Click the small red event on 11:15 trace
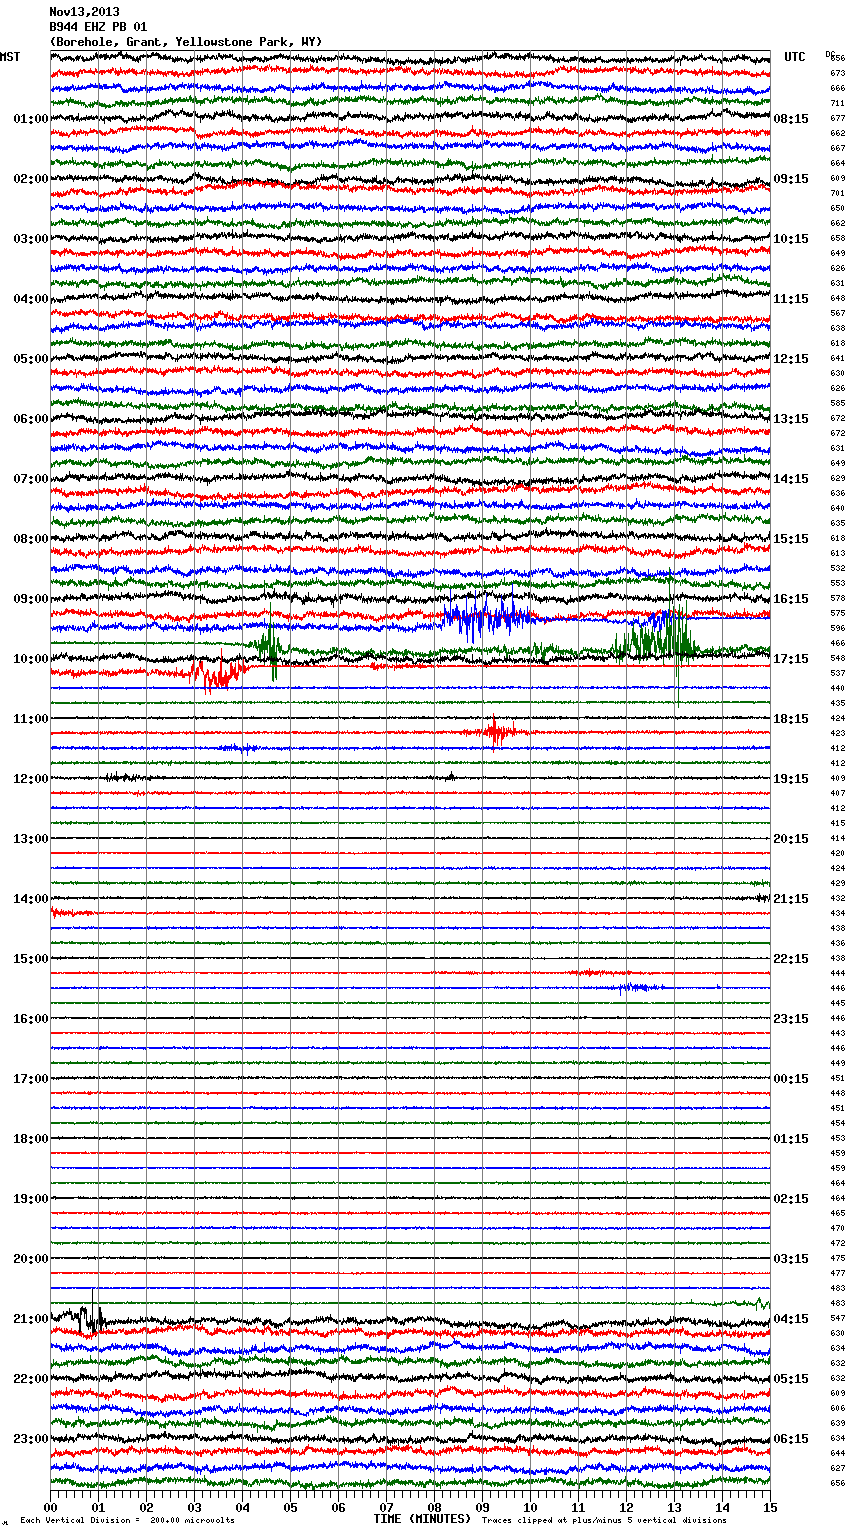850x1534 pixels. coord(494,732)
